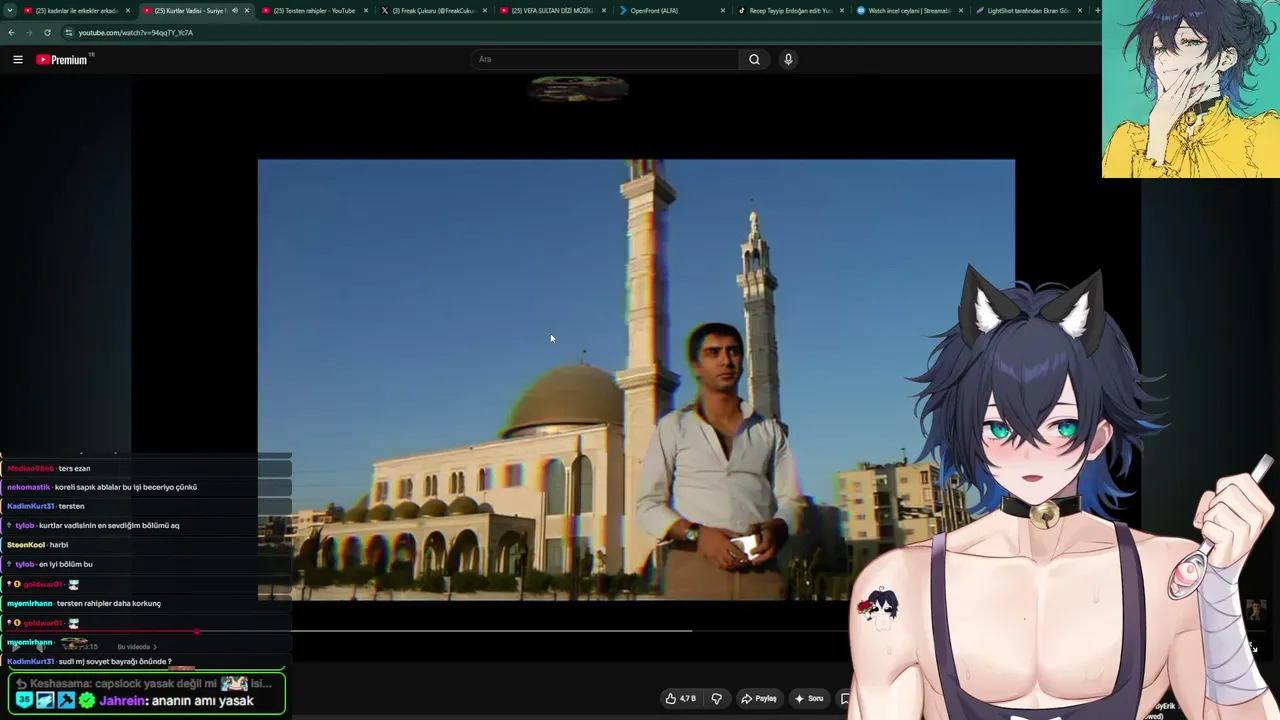Click the moderator hammer badge in pinned chat
Screen dimensions: 1280x720
pyautogui.click(x=67, y=701)
